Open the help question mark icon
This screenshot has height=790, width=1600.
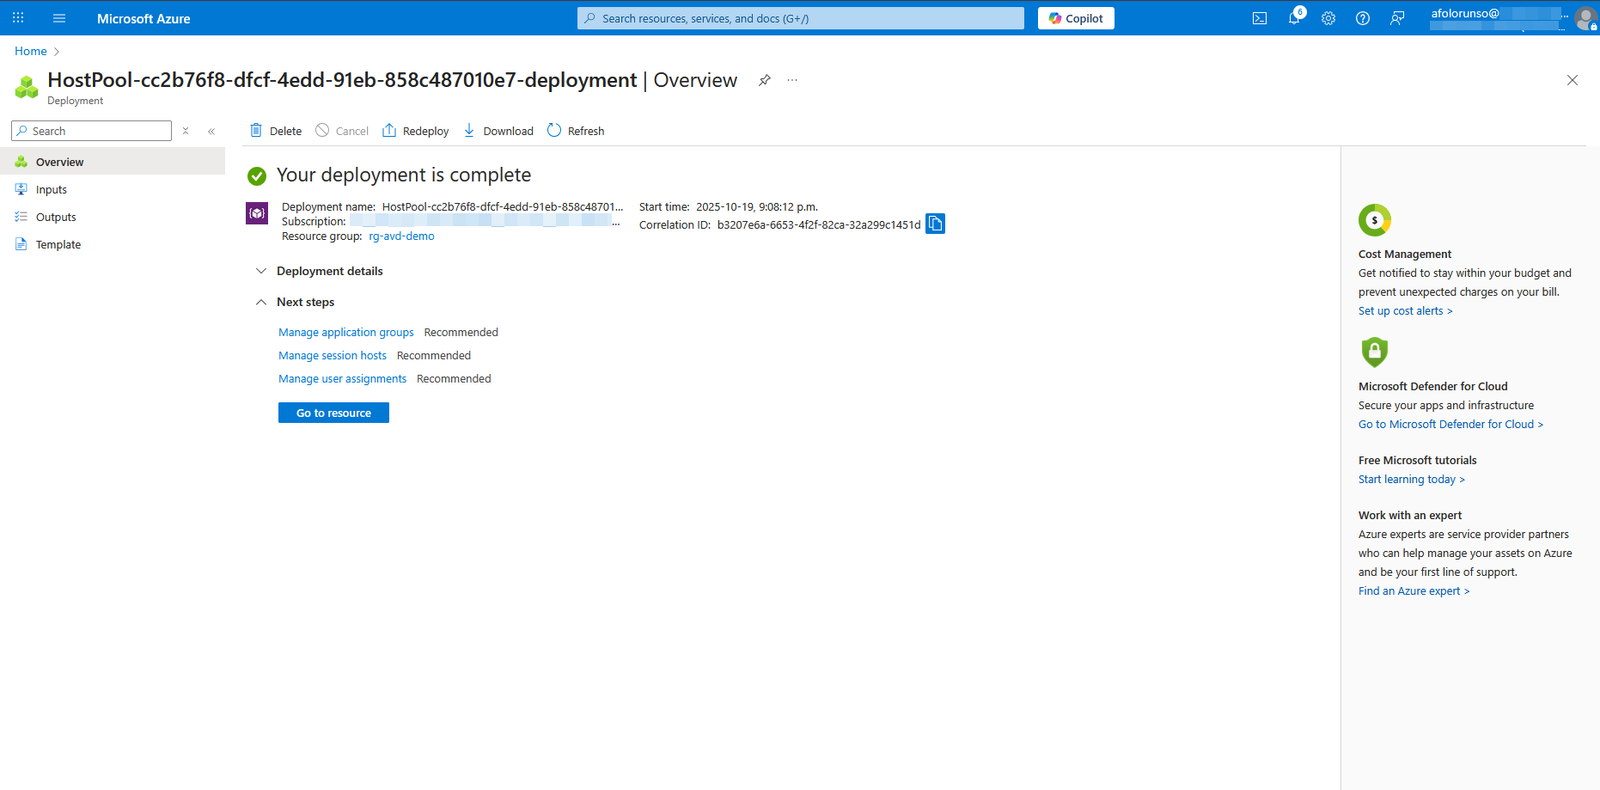click(1362, 18)
